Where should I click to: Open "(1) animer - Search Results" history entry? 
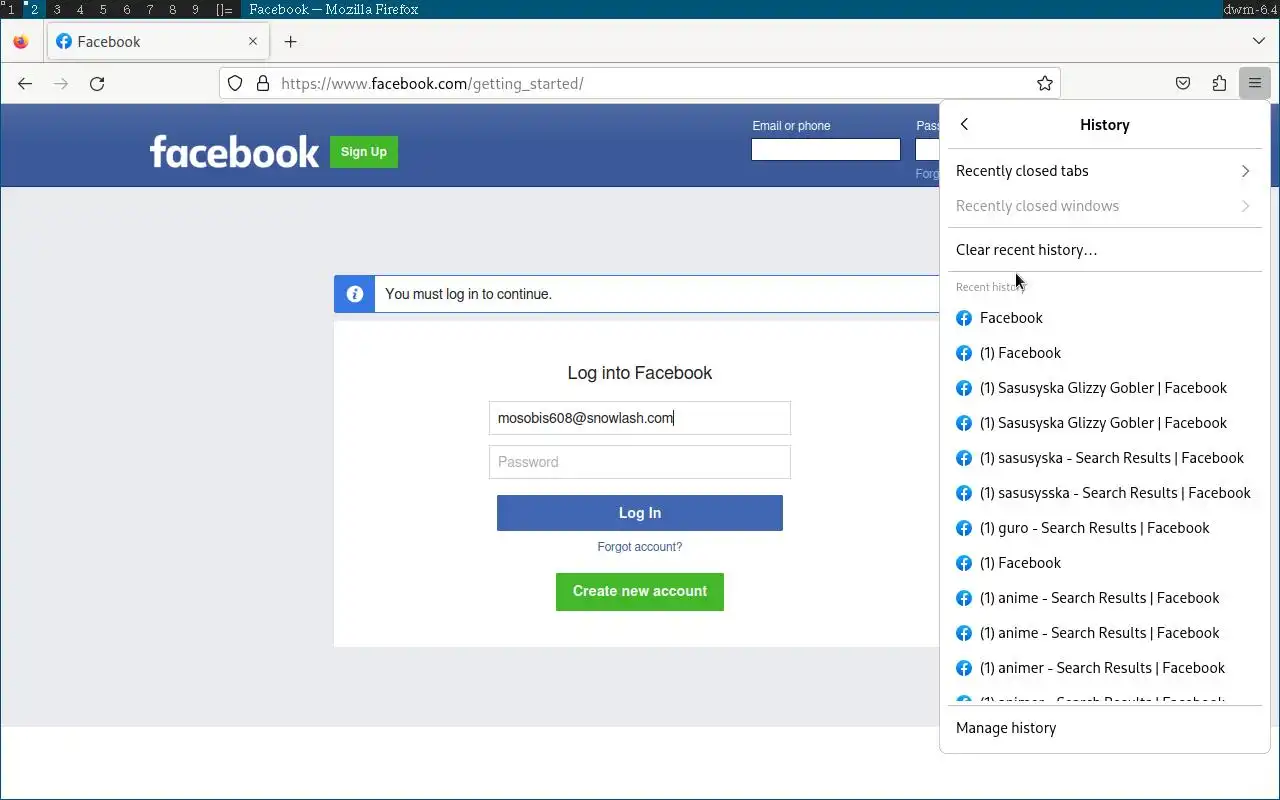point(1104,668)
